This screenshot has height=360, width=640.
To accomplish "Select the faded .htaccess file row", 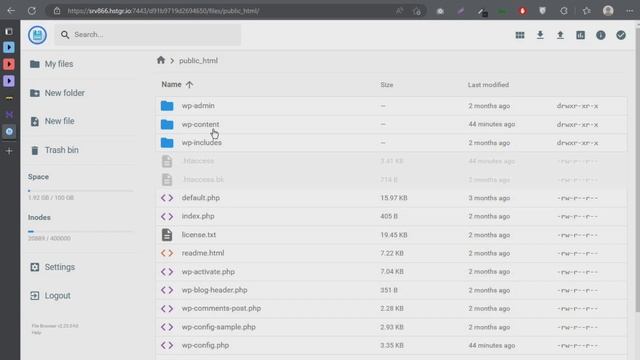I will tap(391, 161).
